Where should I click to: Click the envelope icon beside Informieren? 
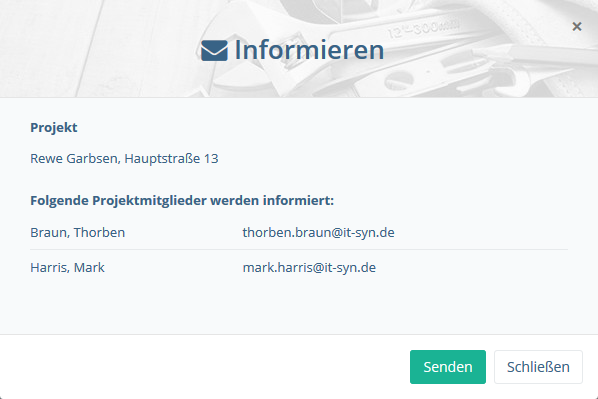tap(214, 50)
